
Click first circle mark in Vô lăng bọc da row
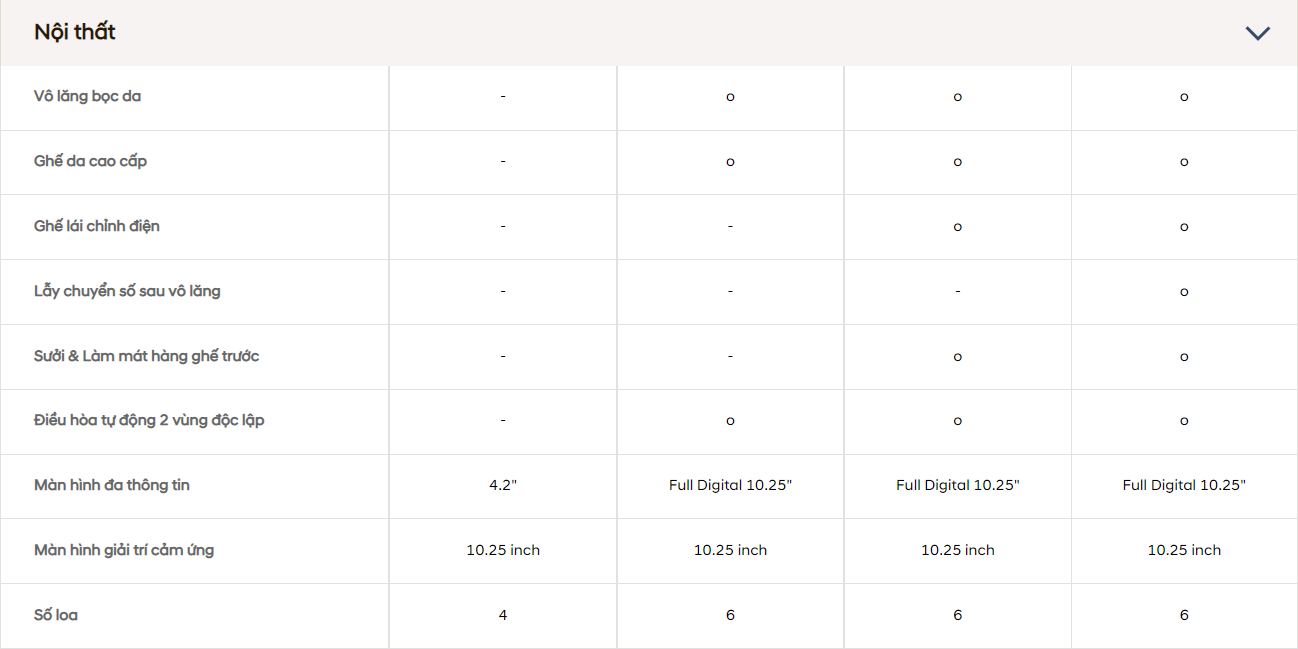pos(730,97)
